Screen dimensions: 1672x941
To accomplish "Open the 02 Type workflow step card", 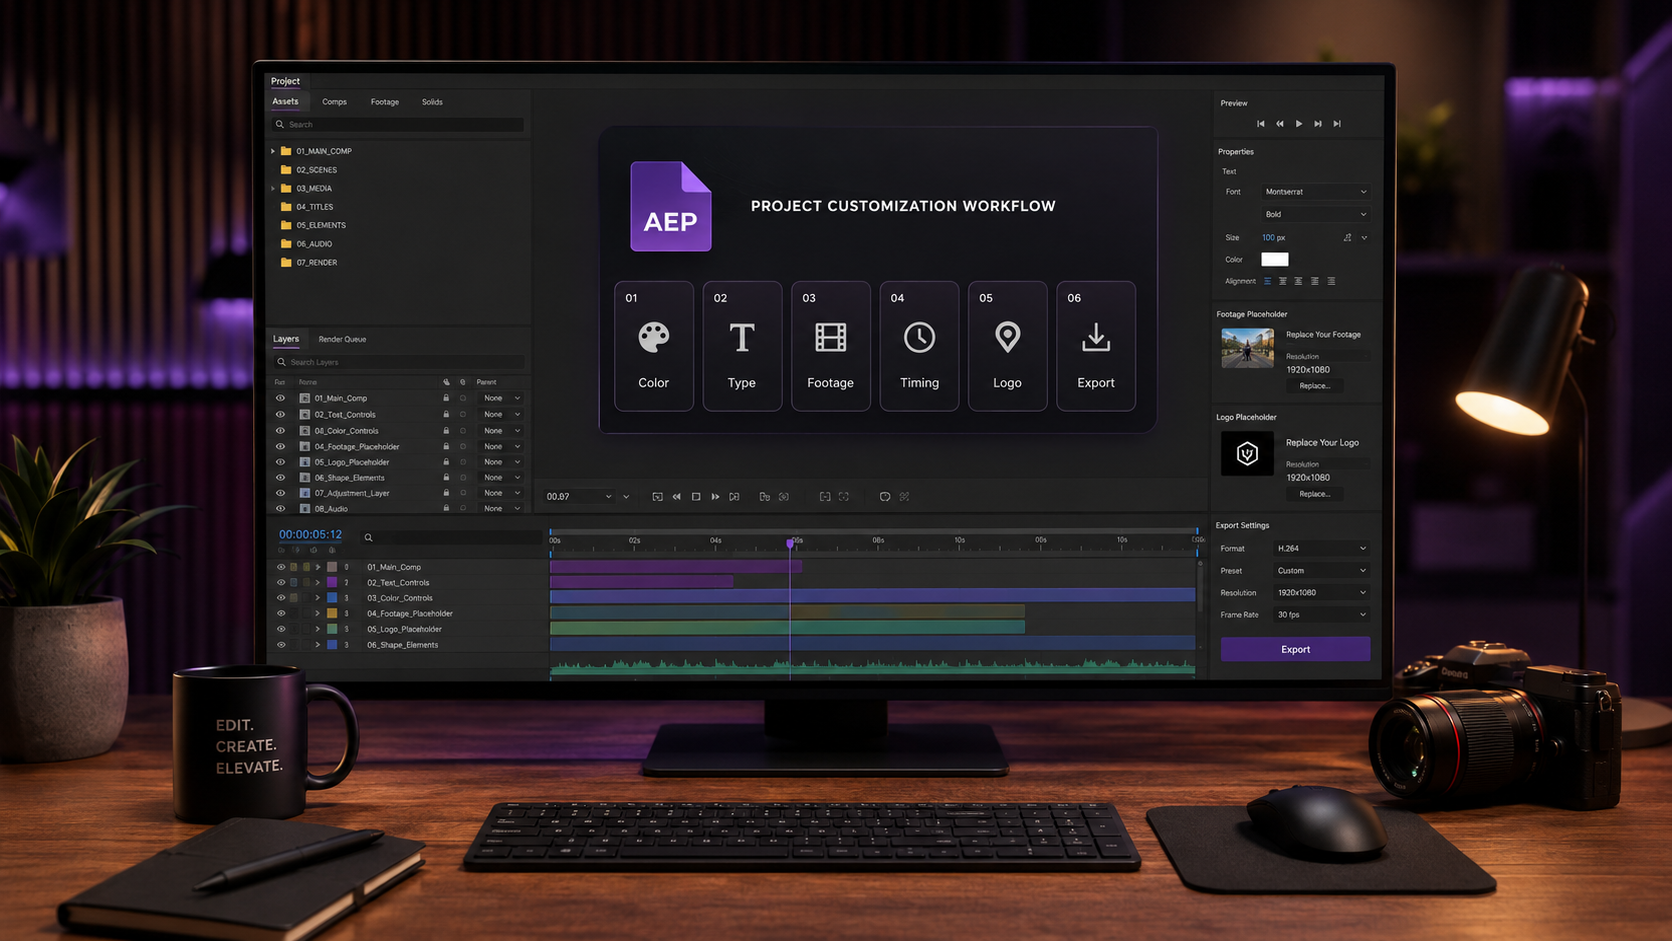I will (742, 346).
